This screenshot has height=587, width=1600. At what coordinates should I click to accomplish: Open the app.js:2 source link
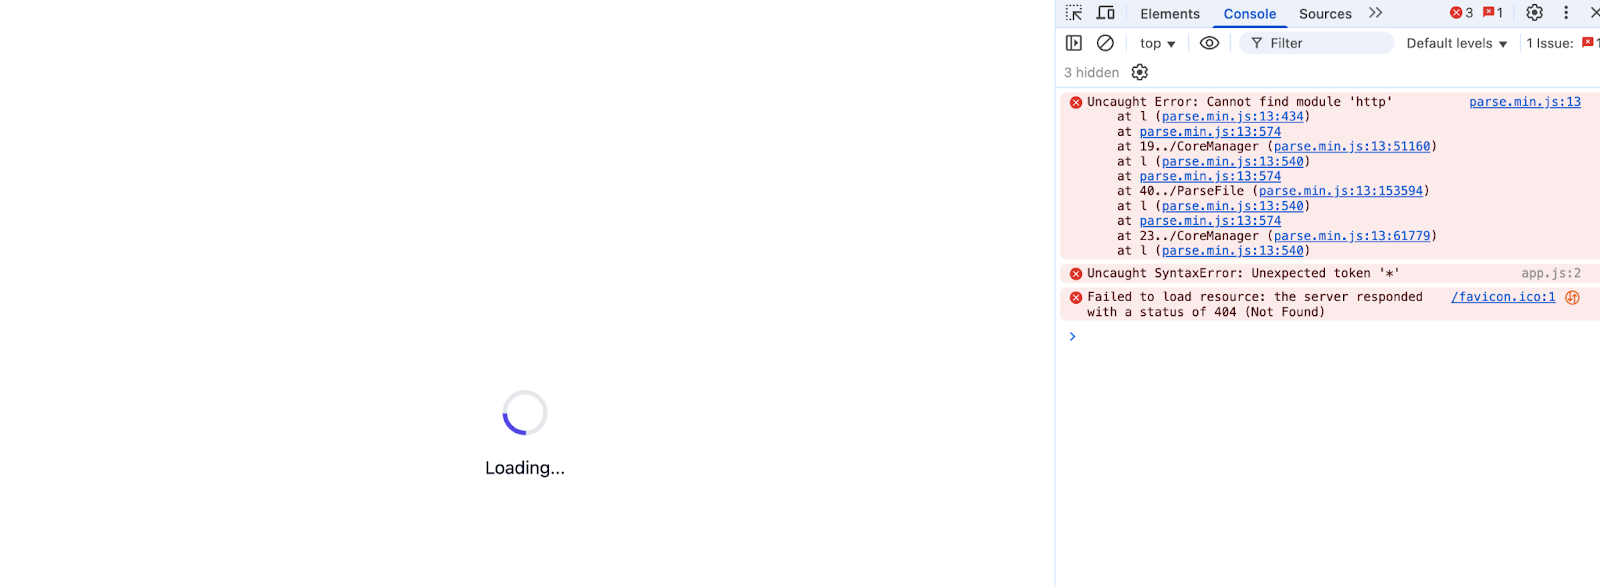tap(1551, 273)
